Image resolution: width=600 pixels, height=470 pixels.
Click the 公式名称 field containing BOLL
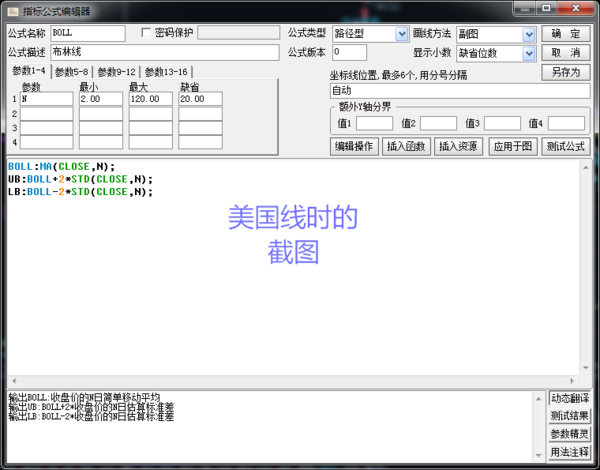[x=87, y=33]
